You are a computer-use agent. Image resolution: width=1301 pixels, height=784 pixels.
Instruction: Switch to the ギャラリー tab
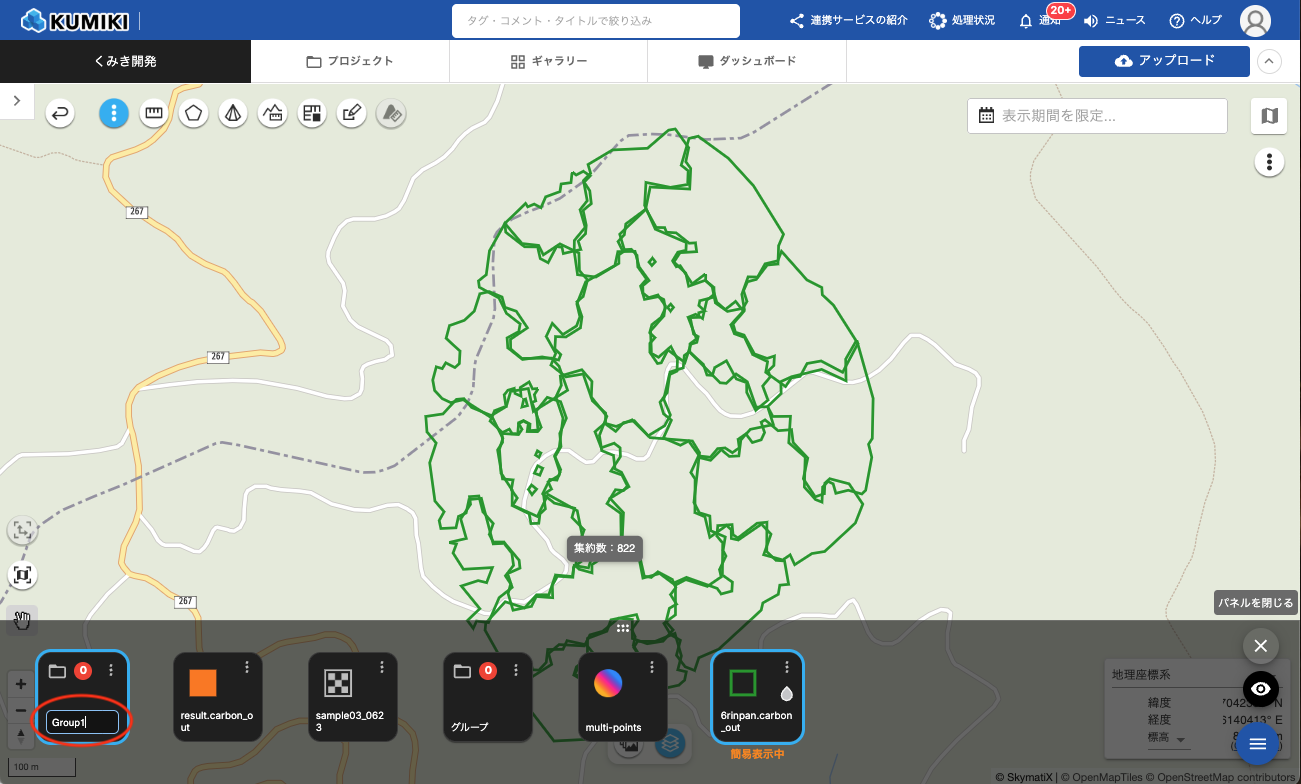tap(548, 61)
